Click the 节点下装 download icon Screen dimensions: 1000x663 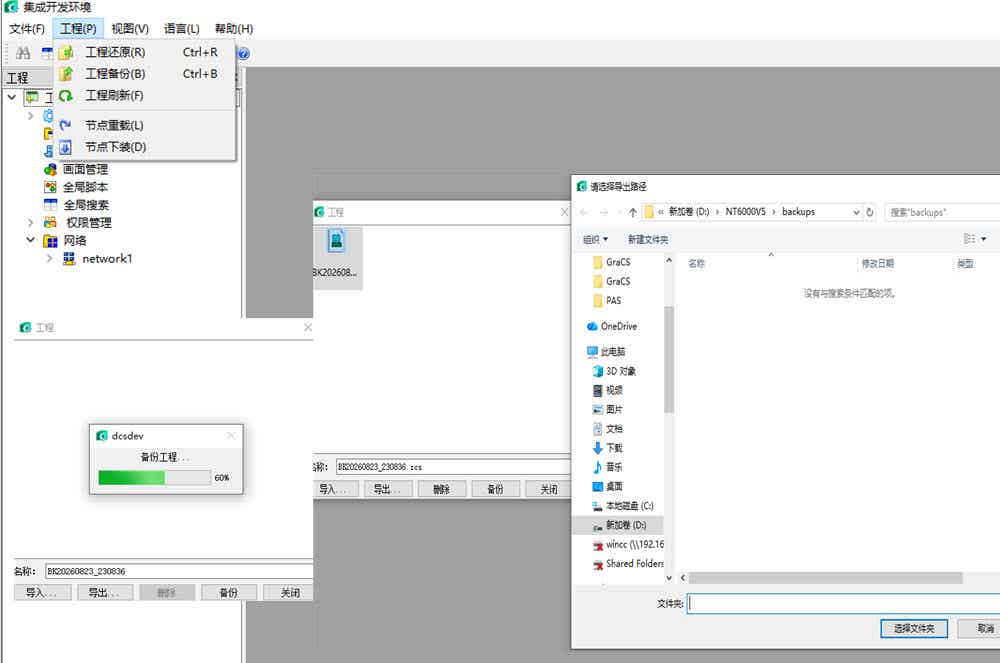tap(65, 147)
